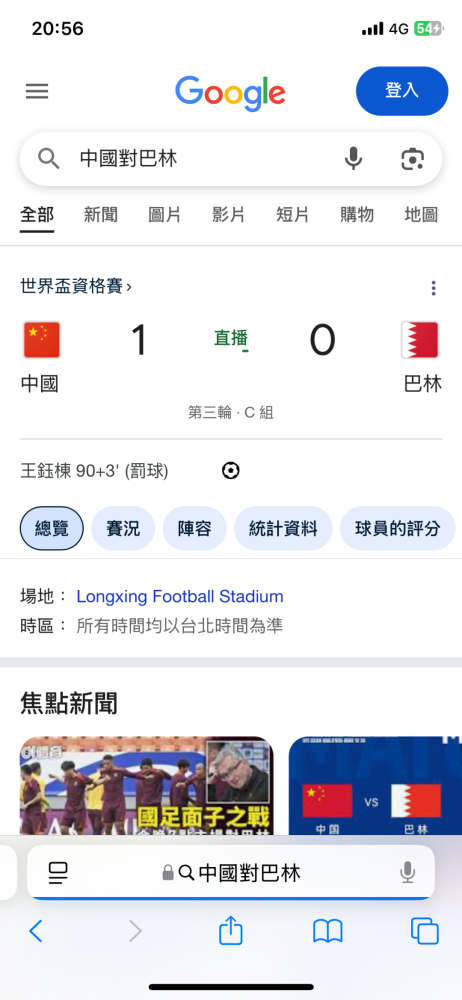The height and width of the screenshot is (1000, 462).
Task: Open the Google hamburger menu
Action: (x=37, y=91)
